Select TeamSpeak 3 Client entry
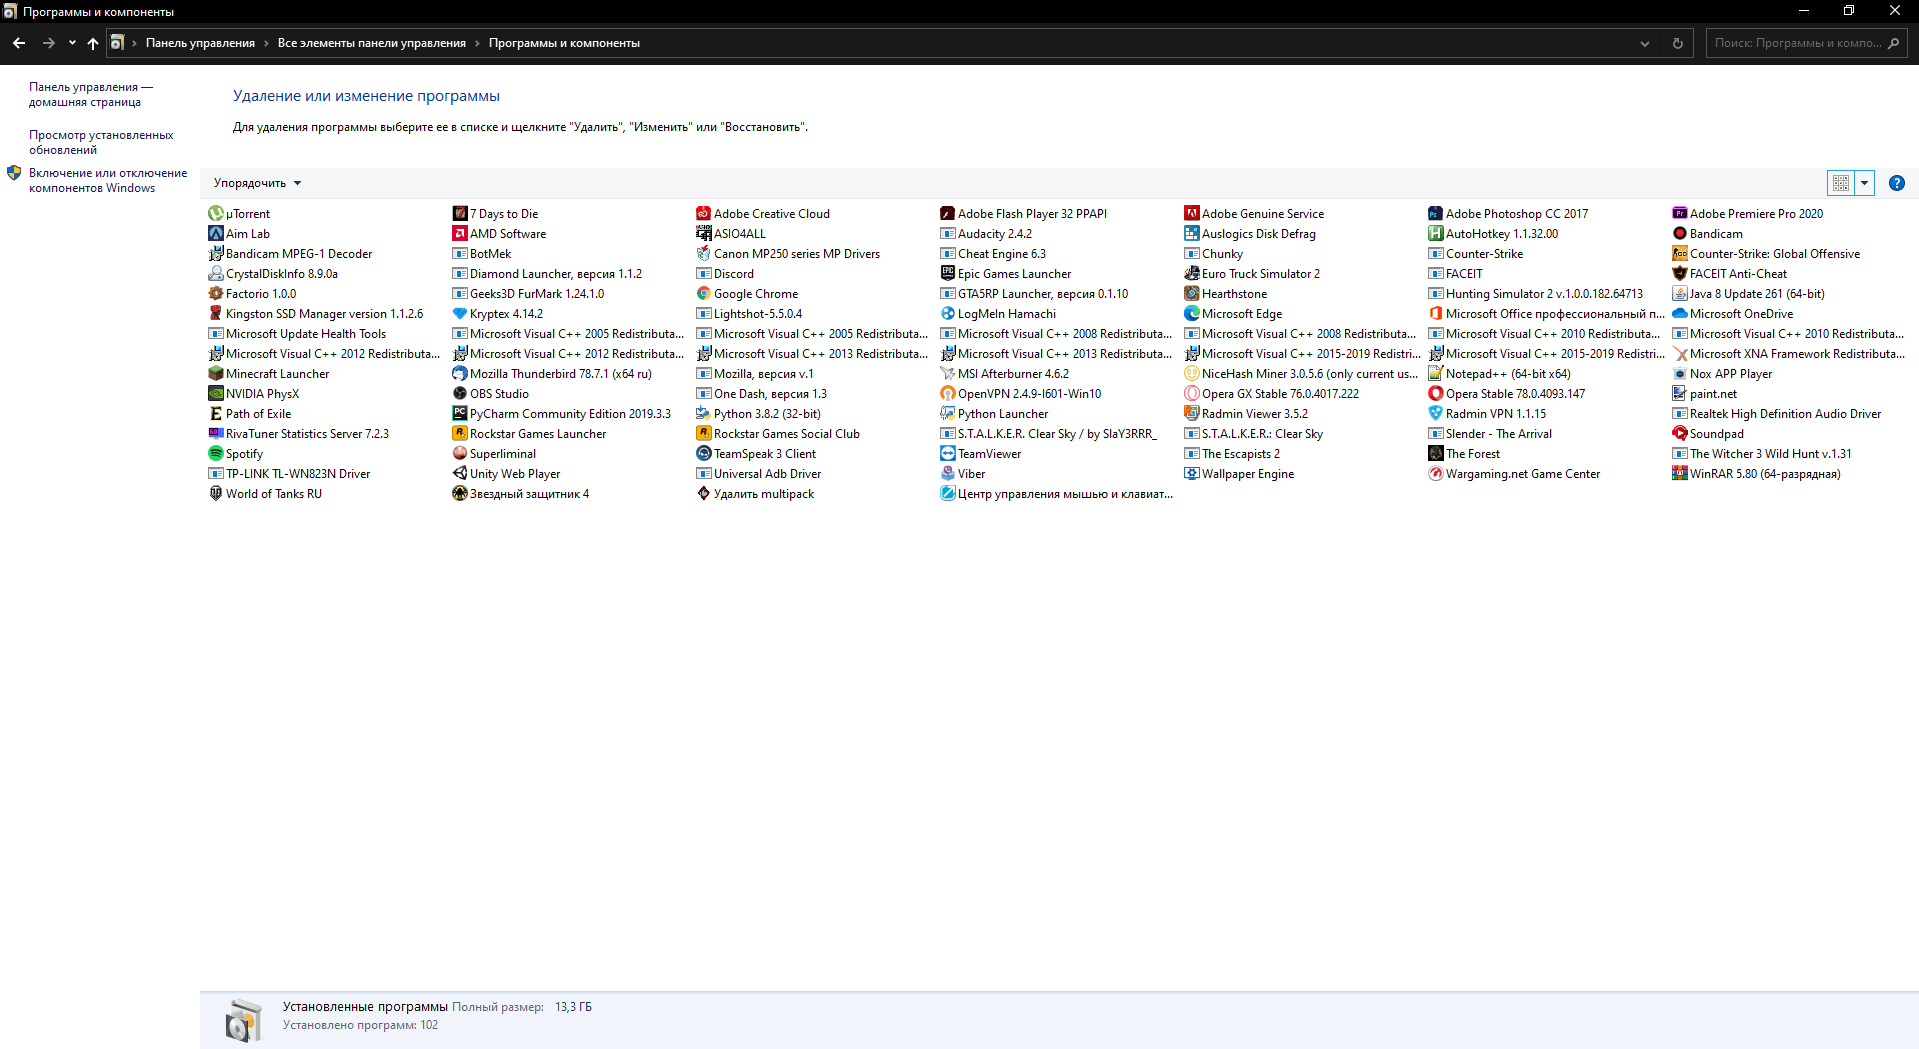 pos(756,453)
